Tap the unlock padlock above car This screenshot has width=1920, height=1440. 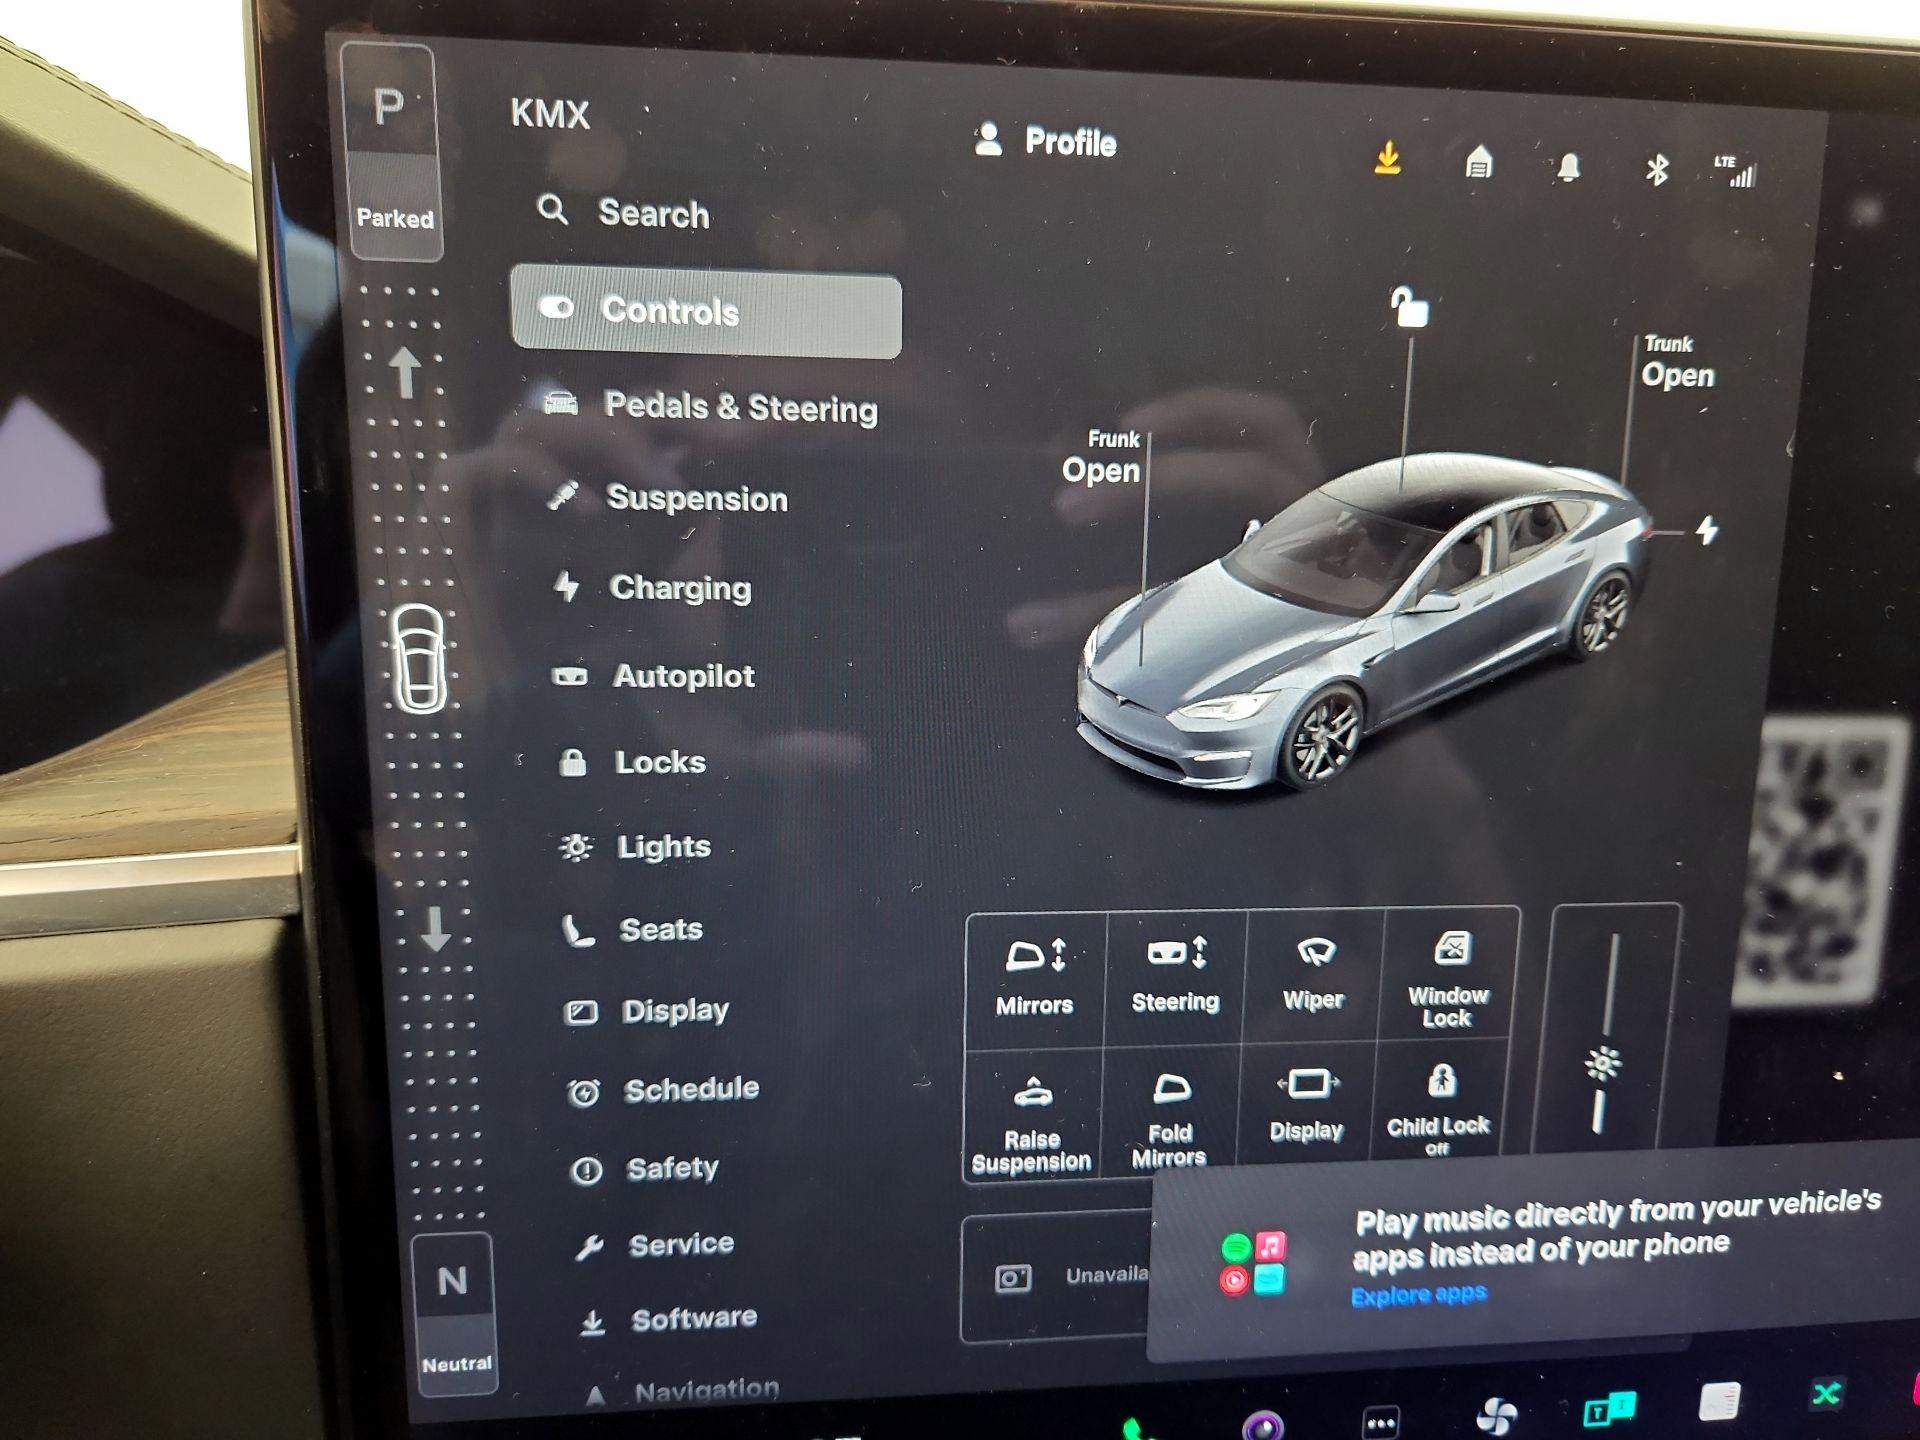(x=1410, y=307)
